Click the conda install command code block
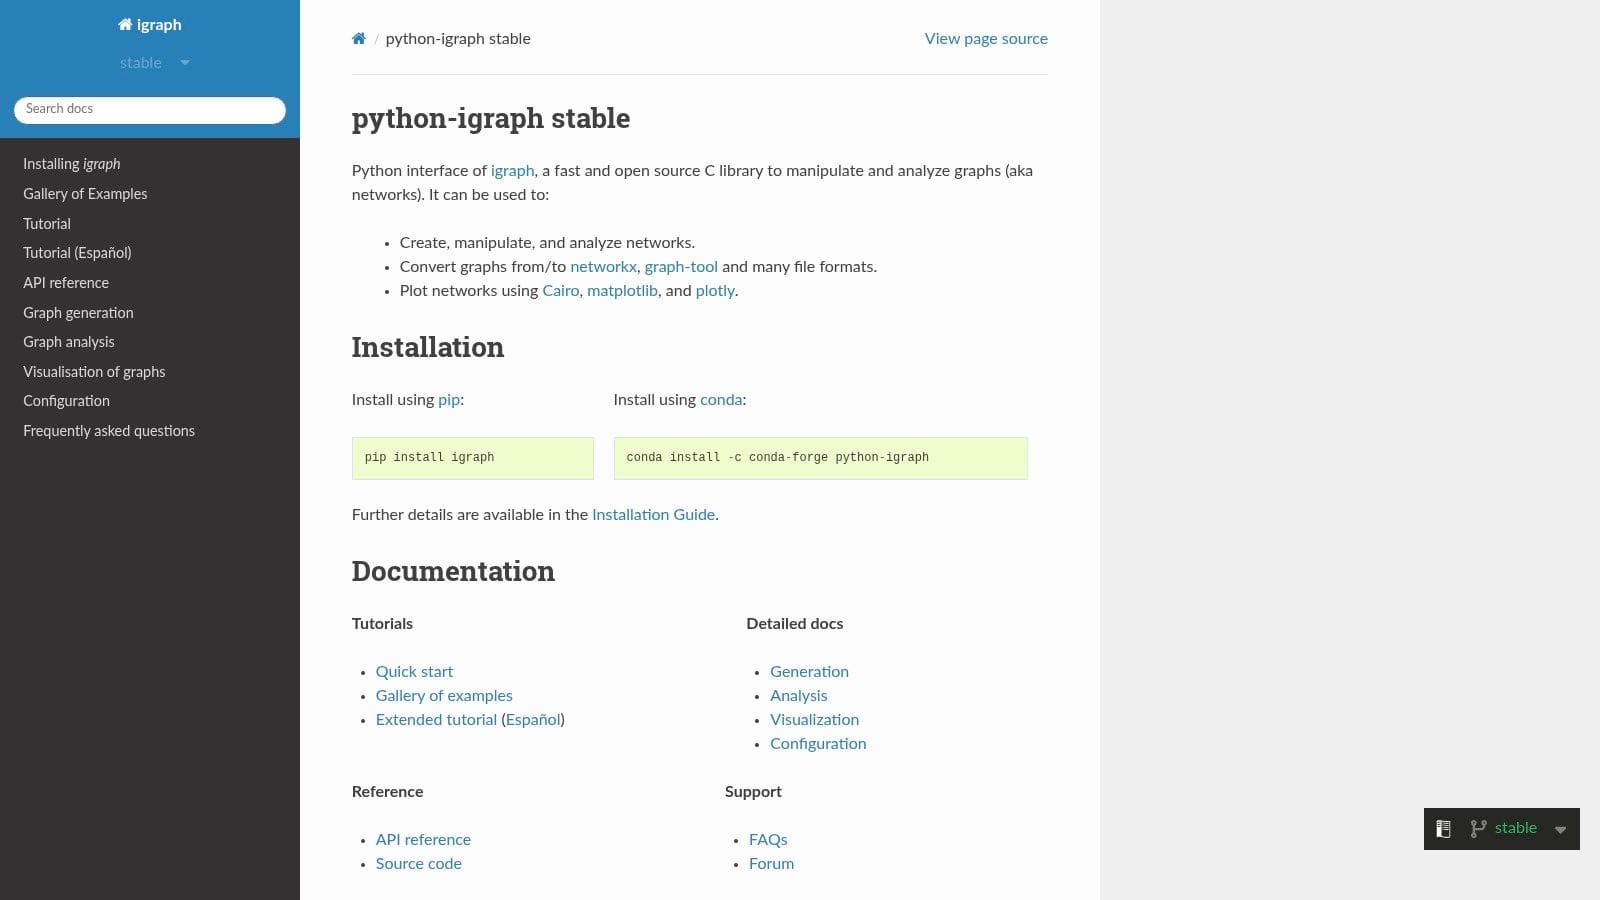 tap(820, 458)
